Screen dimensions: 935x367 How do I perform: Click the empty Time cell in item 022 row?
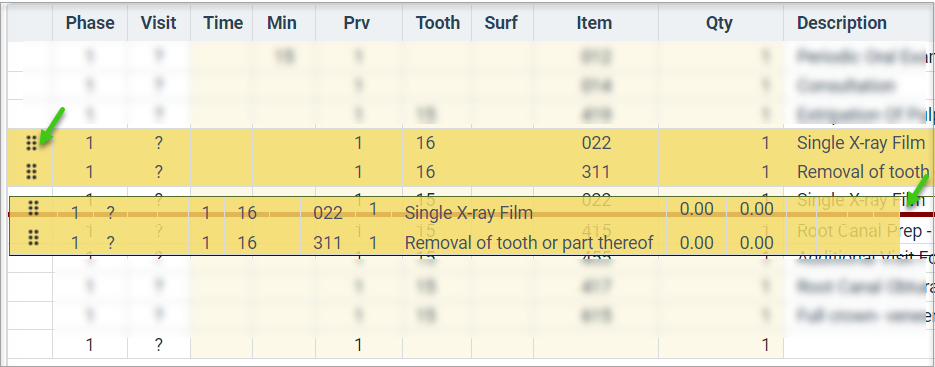tap(222, 143)
